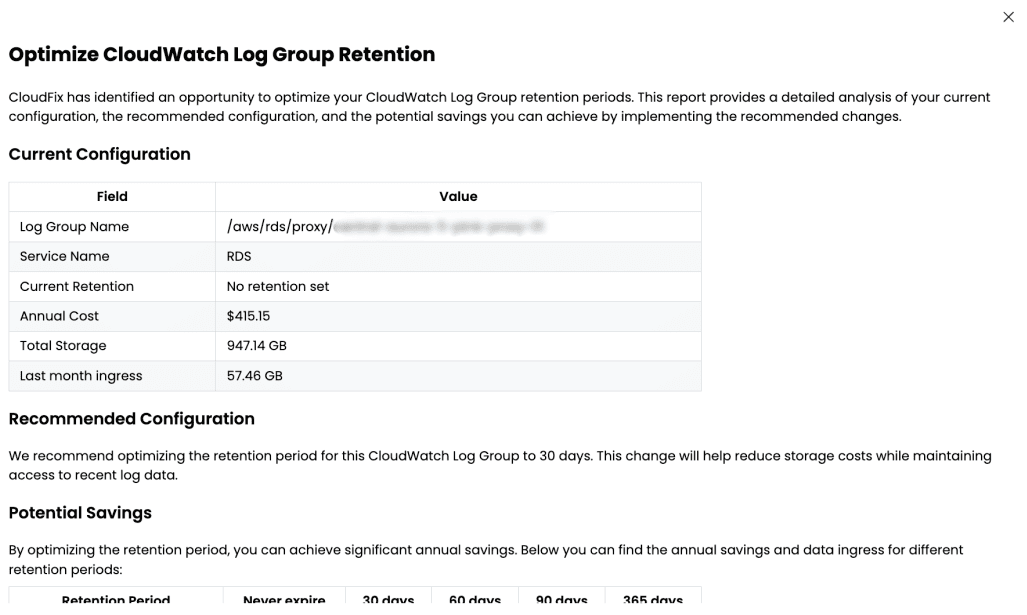
Task: Click the Current Retention row label
Action: tap(77, 286)
